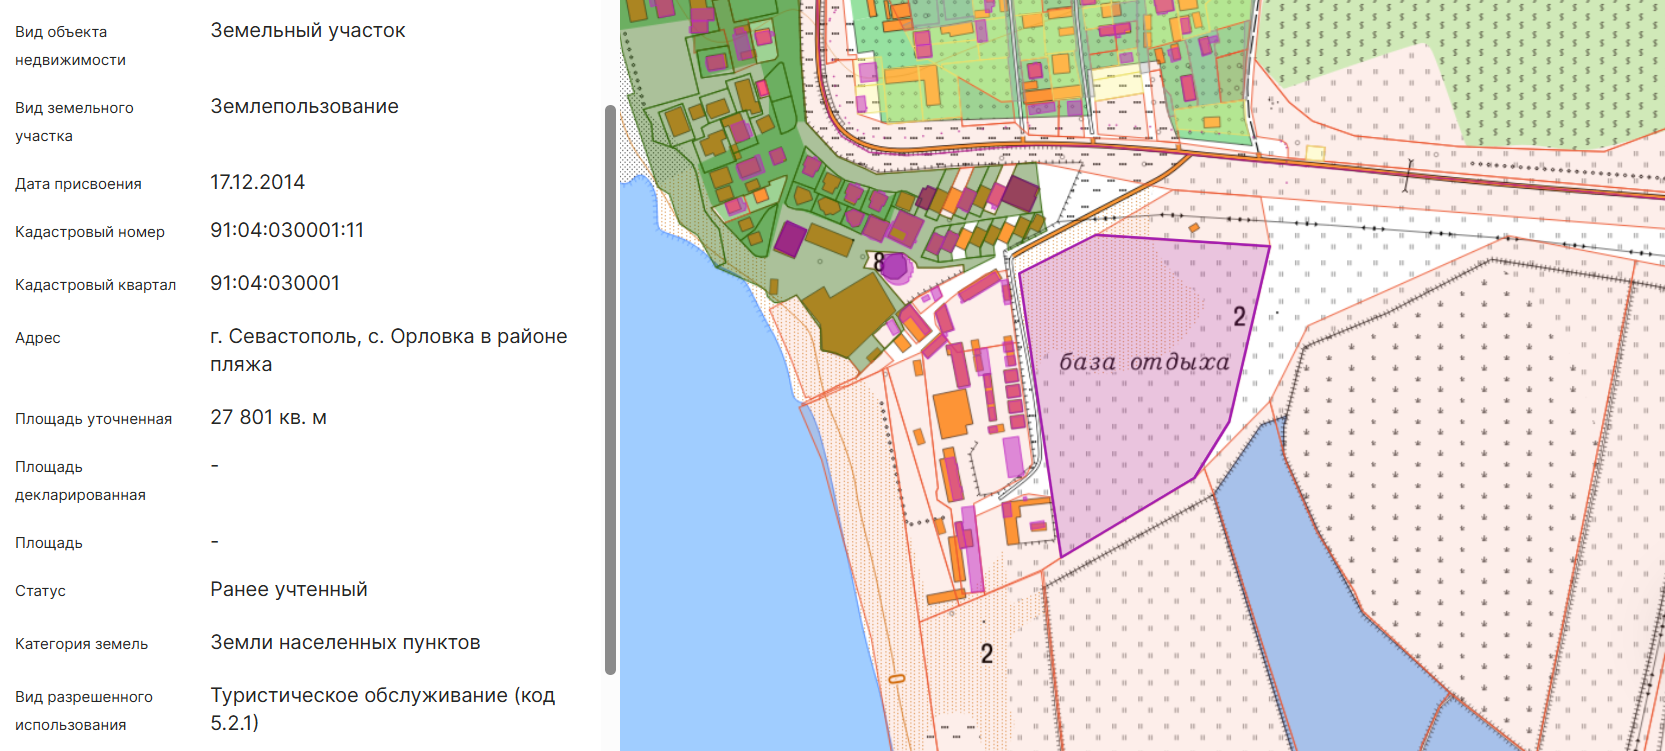Click cadastral quarter value 91:04:030001

[275, 283]
